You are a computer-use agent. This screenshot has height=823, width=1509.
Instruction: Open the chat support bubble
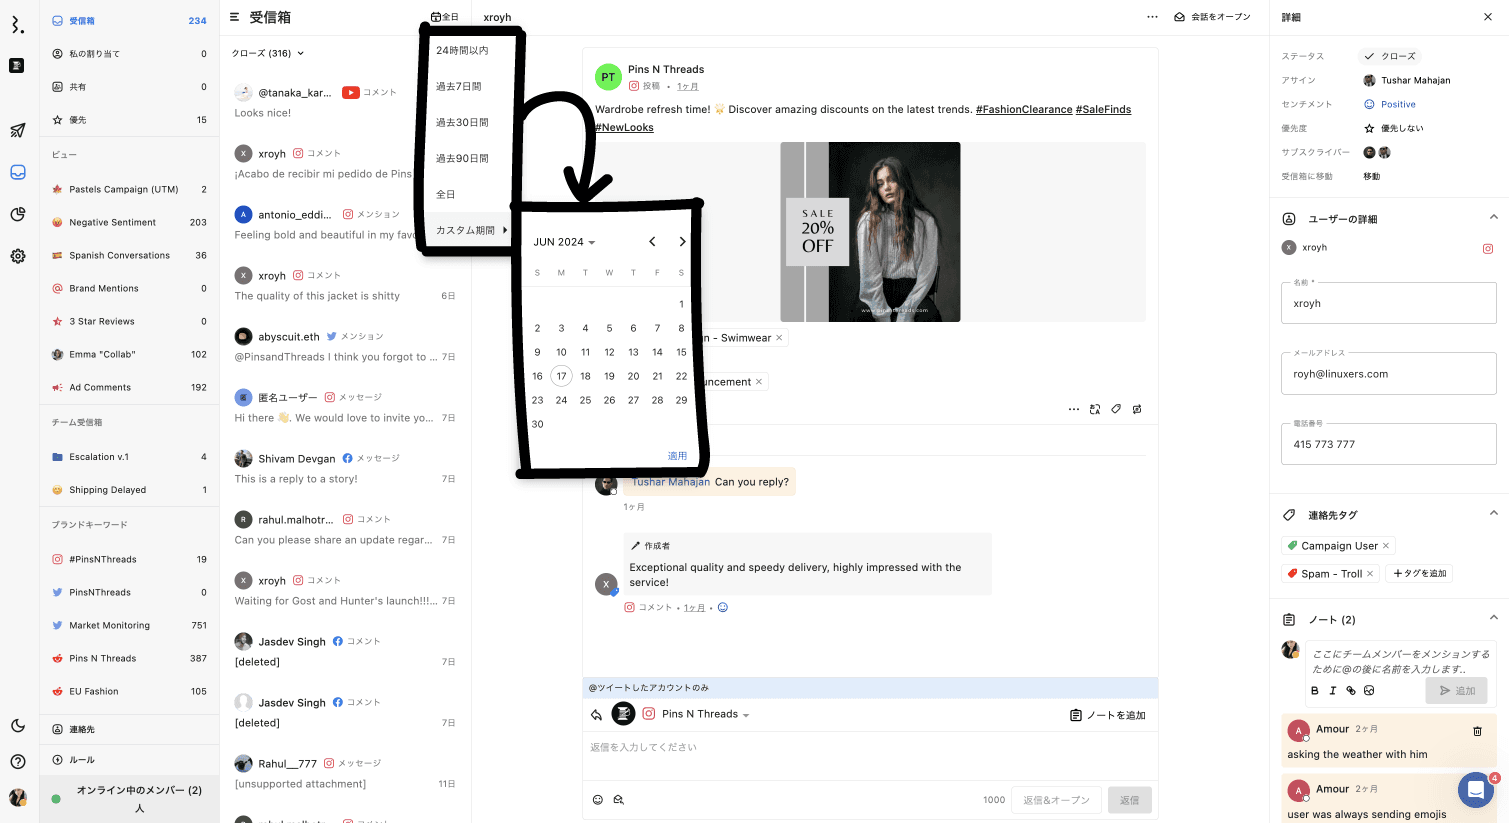(1475, 790)
